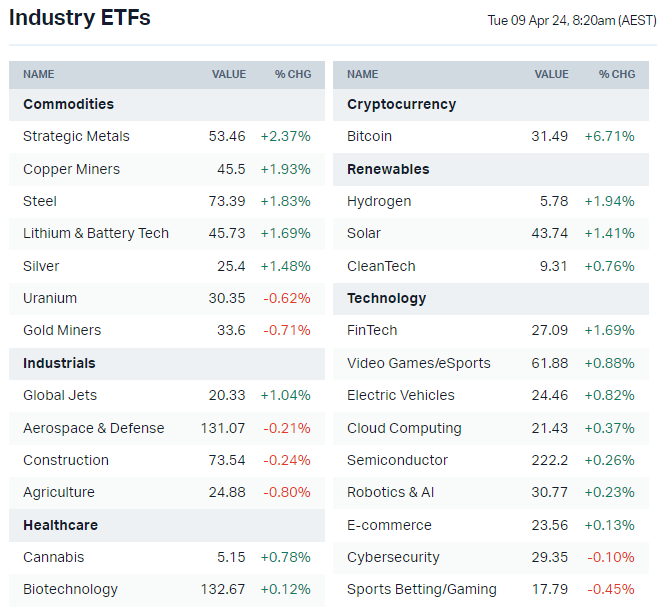Image resolution: width=665 pixels, height=610 pixels.
Task: Click the Strategic Metals ETF link
Action: 76,136
